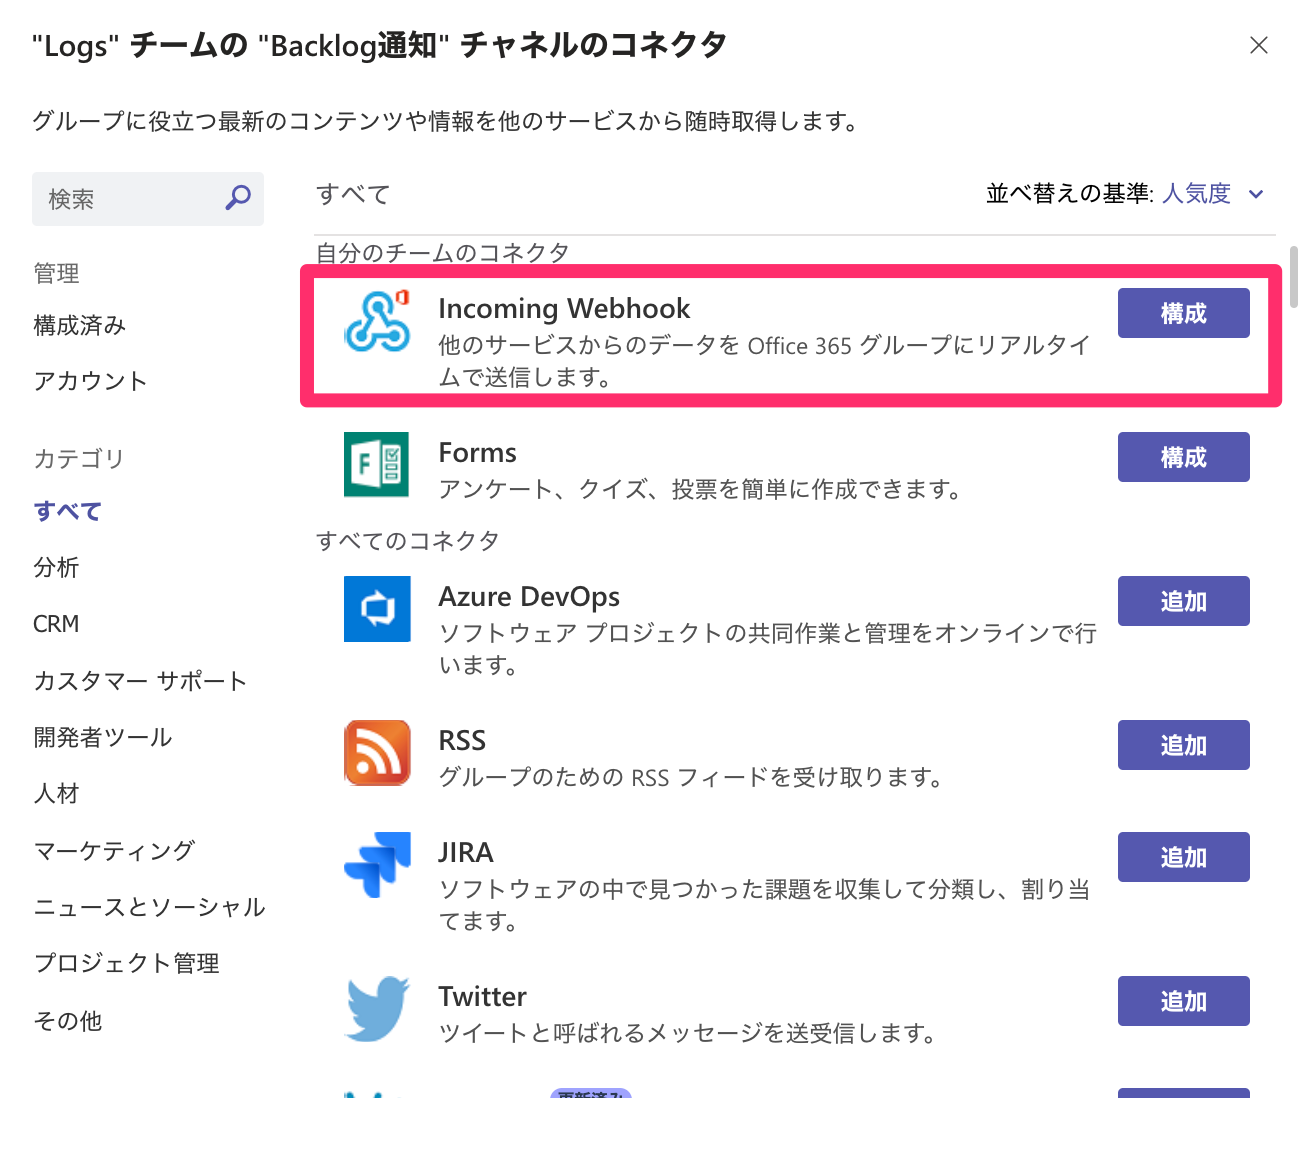Open アカウント in the management list

click(x=91, y=381)
